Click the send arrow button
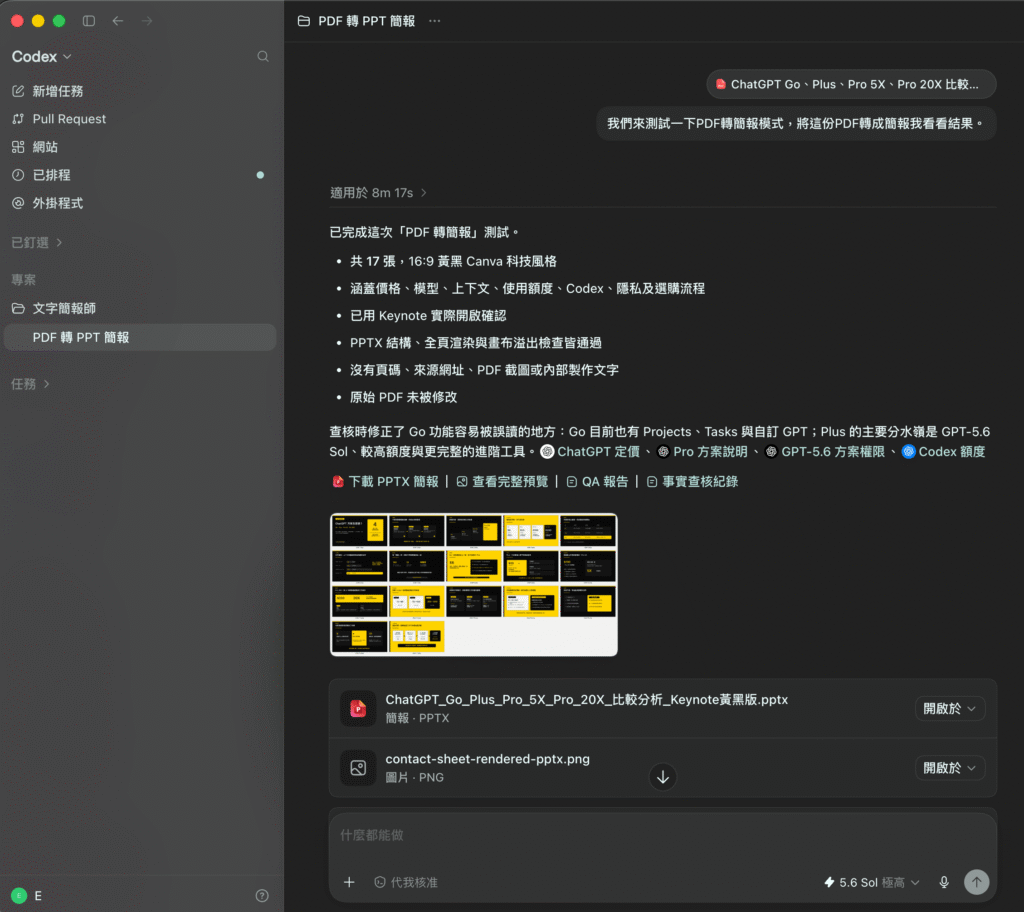This screenshot has width=1024, height=912. (976, 882)
